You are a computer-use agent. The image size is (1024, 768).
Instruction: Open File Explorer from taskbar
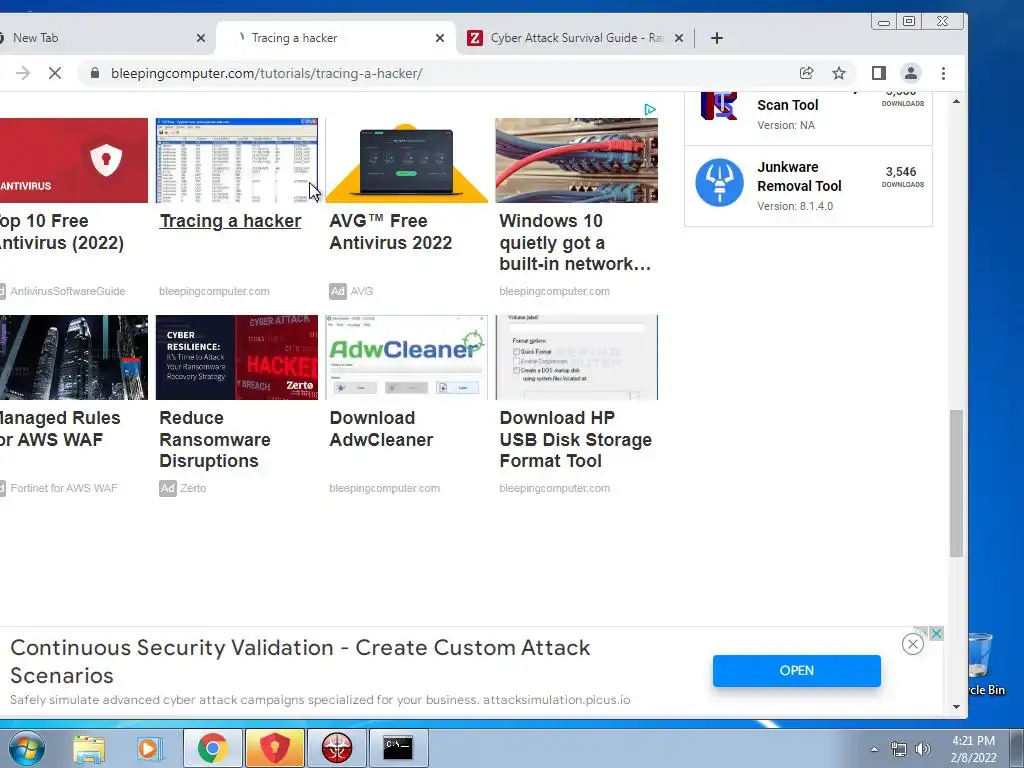click(x=89, y=748)
